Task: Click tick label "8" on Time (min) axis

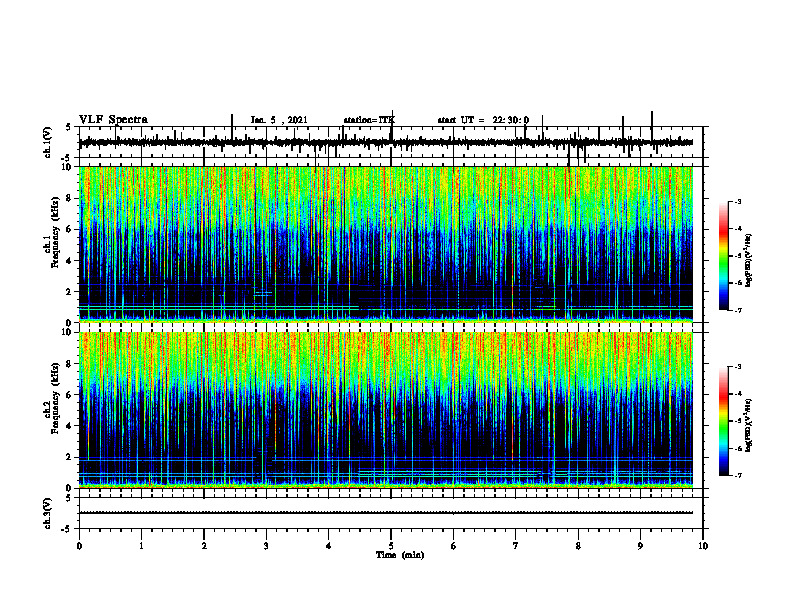Action: pos(578,546)
